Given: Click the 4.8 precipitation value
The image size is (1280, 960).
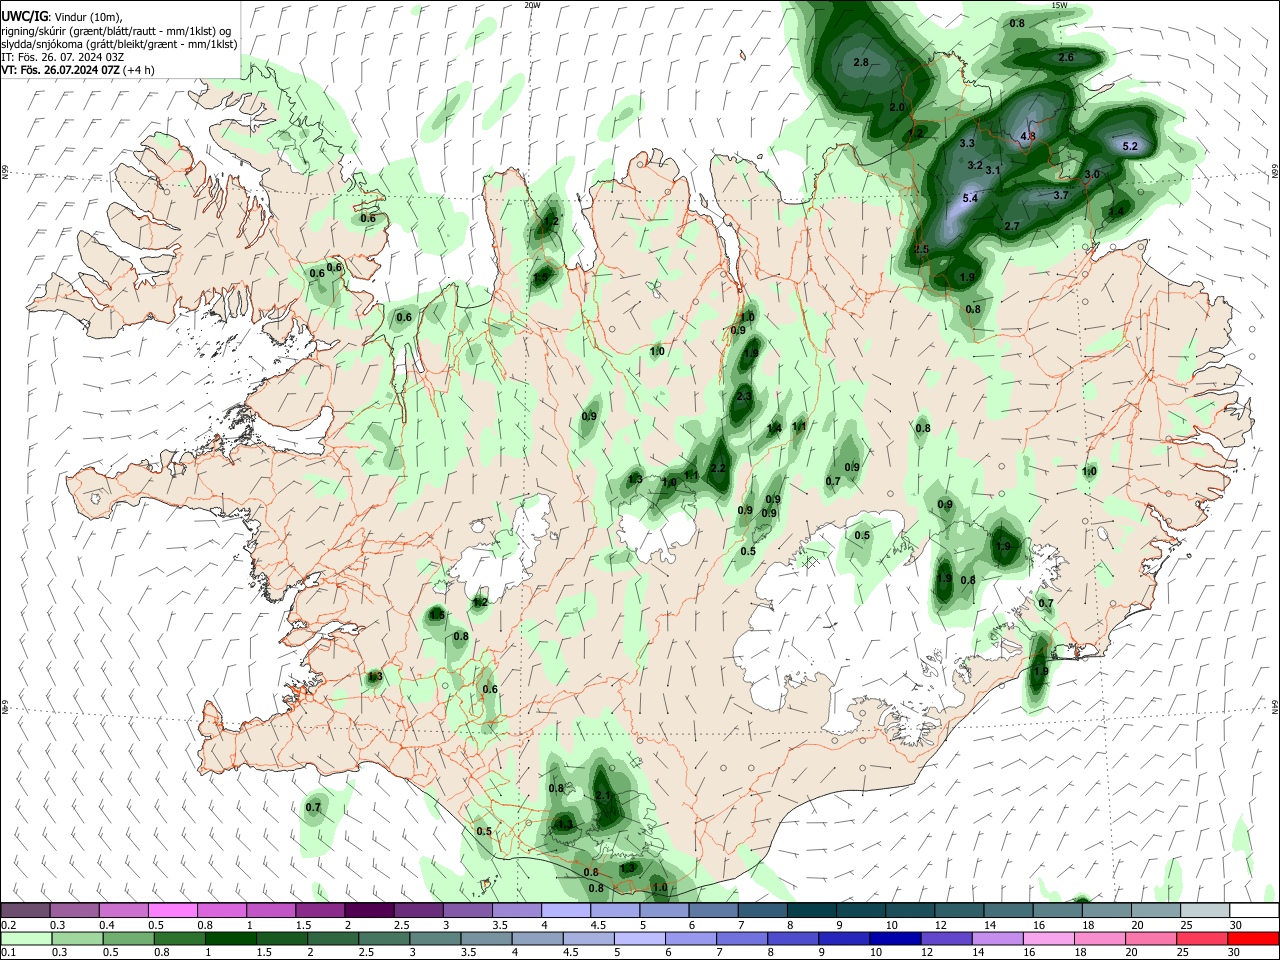Looking at the screenshot, I should pyautogui.click(x=1027, y=136).
